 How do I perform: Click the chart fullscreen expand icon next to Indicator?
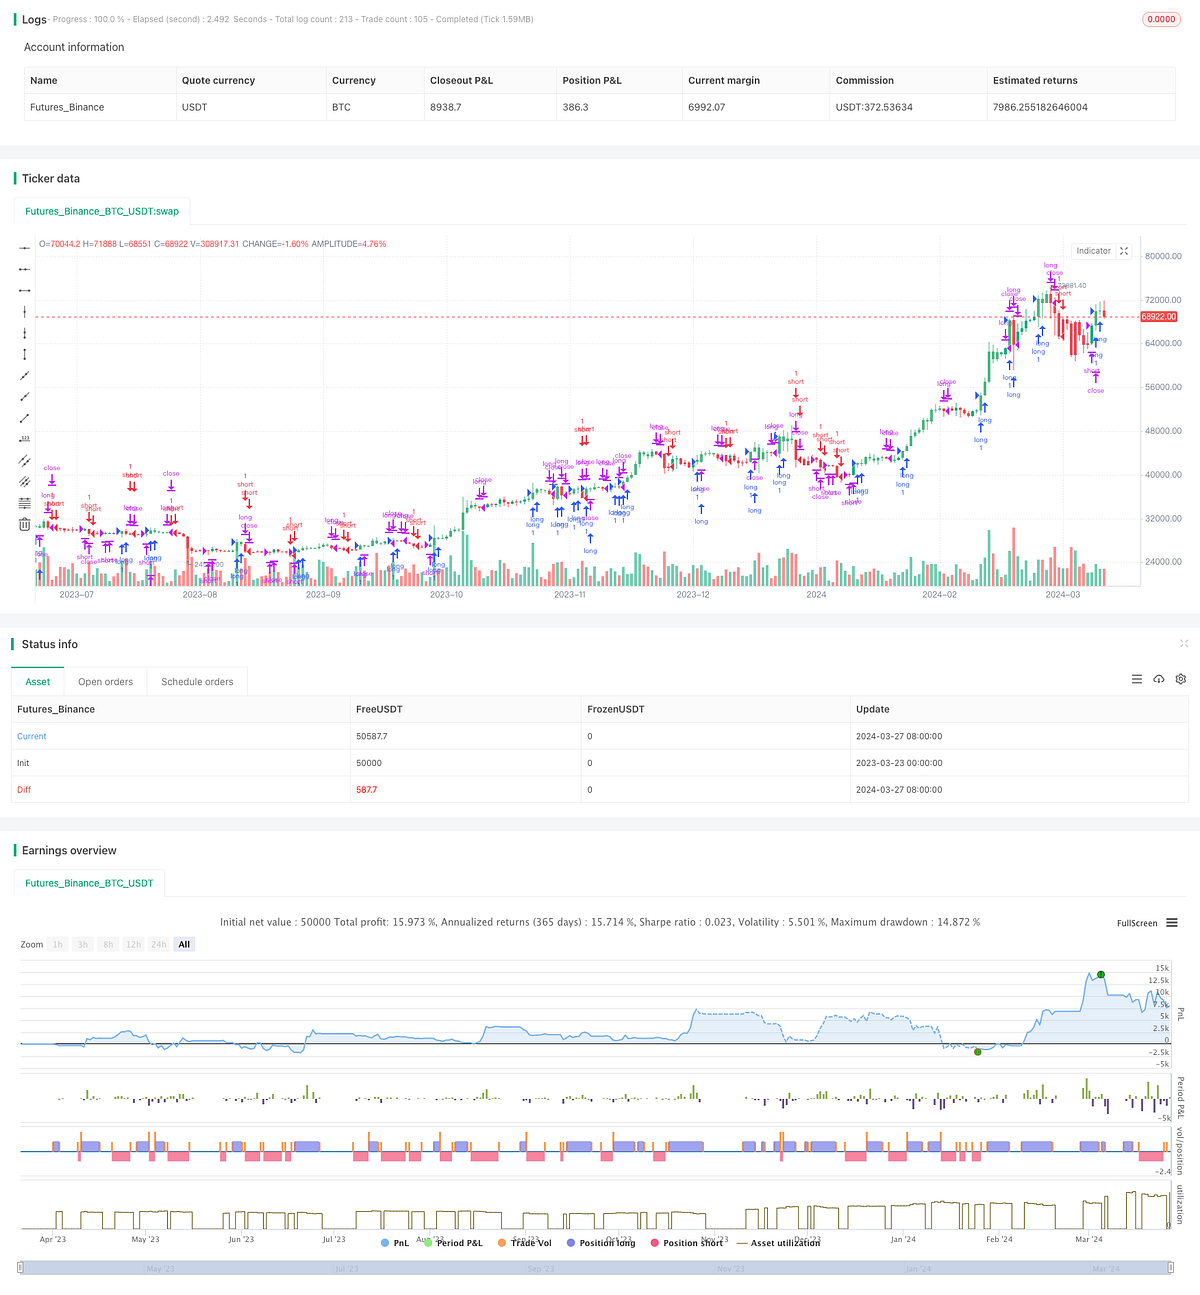click(1124, 251)
